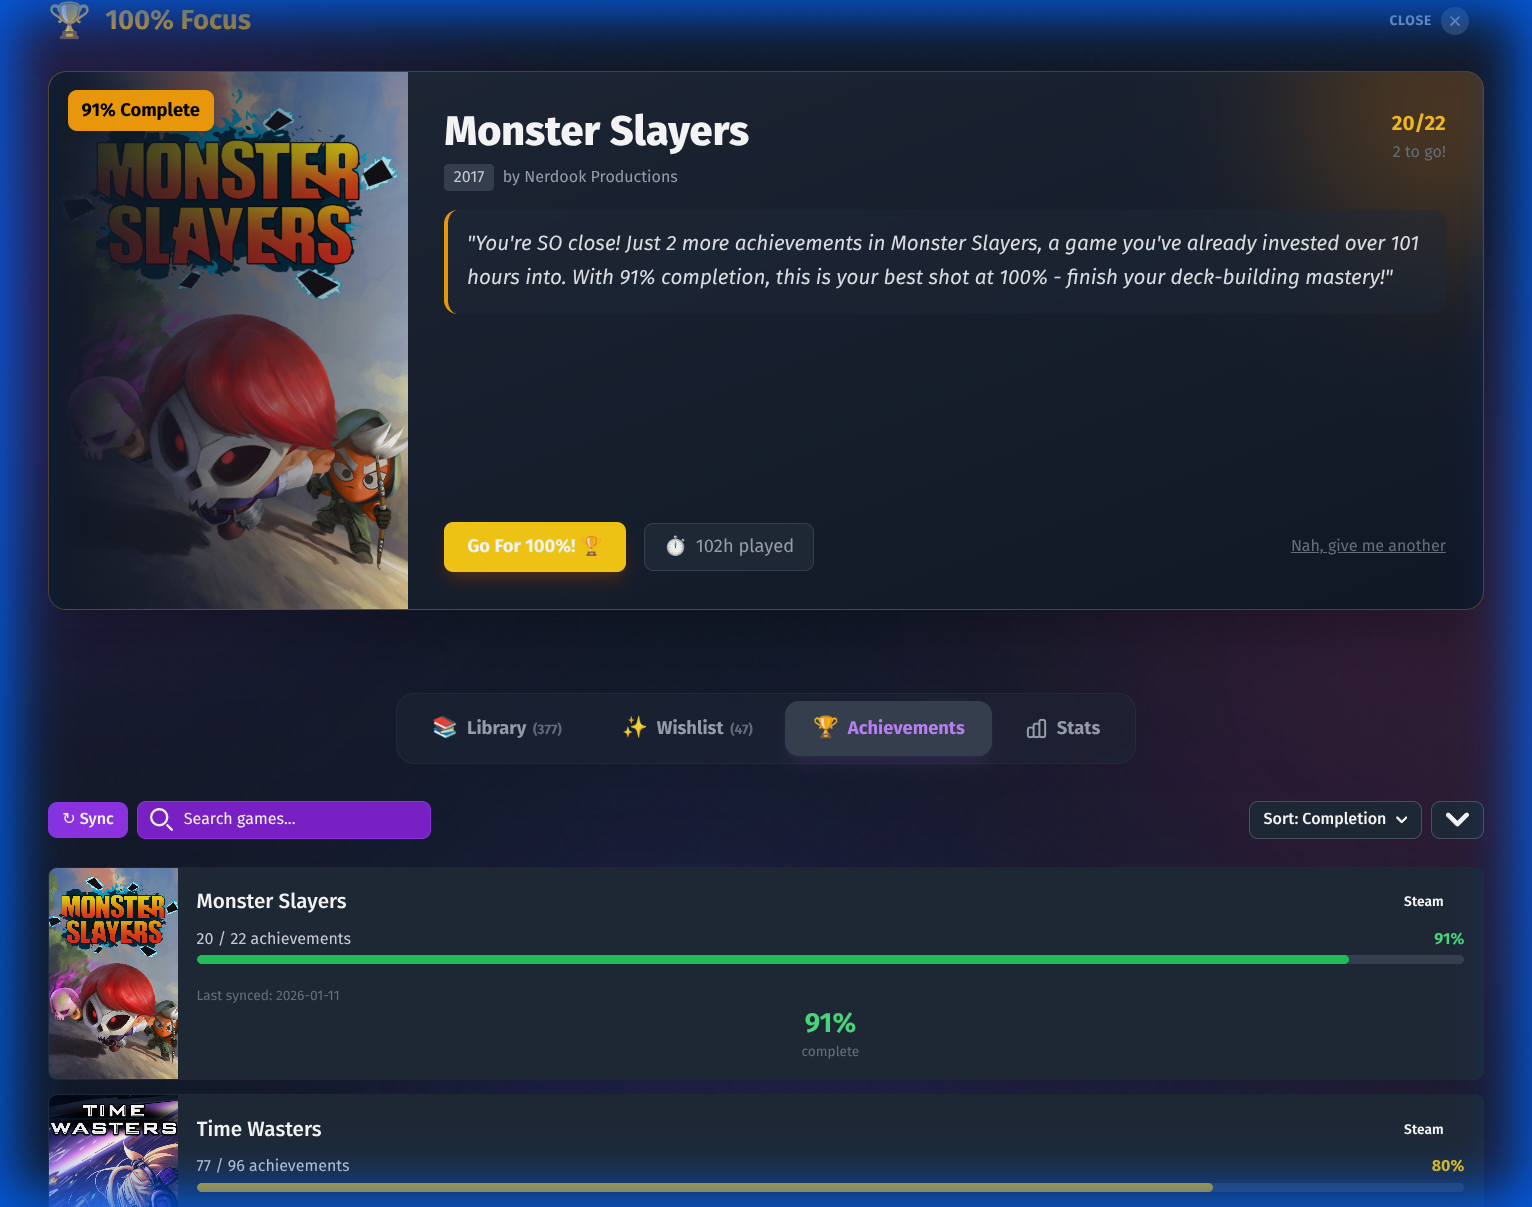Switch to the Stats tab
Image resolution: width=1532 pixels, height=1207 pixels.
[x=1063, y=728]
